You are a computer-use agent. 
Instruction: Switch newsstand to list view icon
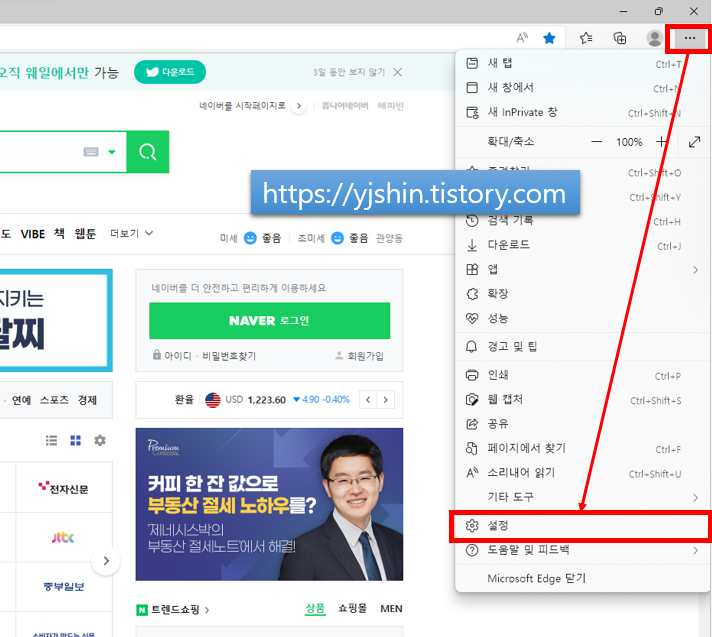pyautogui.click(x=51, y=440)
